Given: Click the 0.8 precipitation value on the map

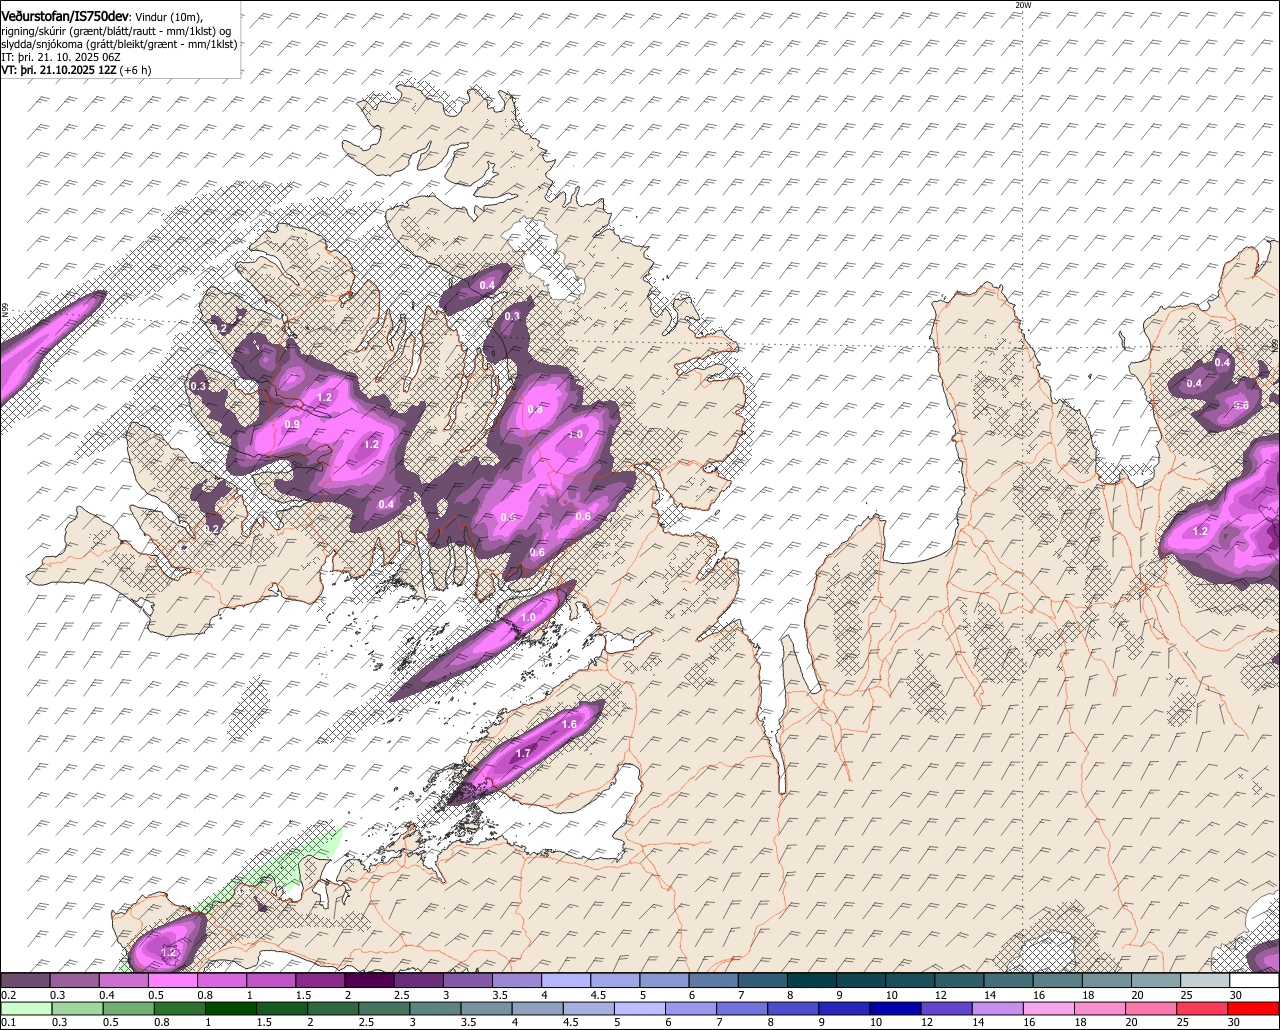Looking at the screenshot, I should click(x=535, y=408).
